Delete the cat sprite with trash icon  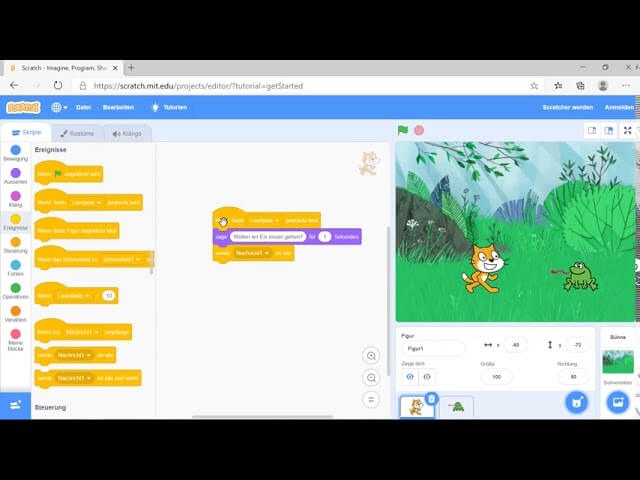tap(431, 398)
